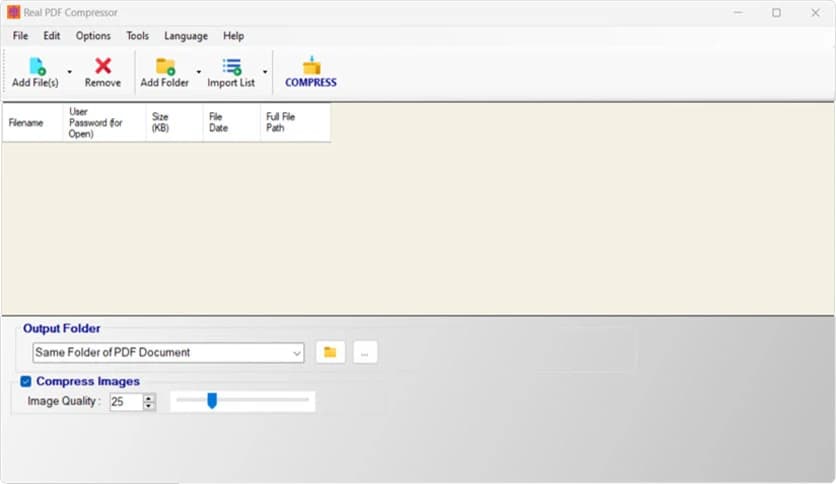Viewport: 836px width, 484px height.
Task: Click the Full File Path column header
Action: point(295,123)
